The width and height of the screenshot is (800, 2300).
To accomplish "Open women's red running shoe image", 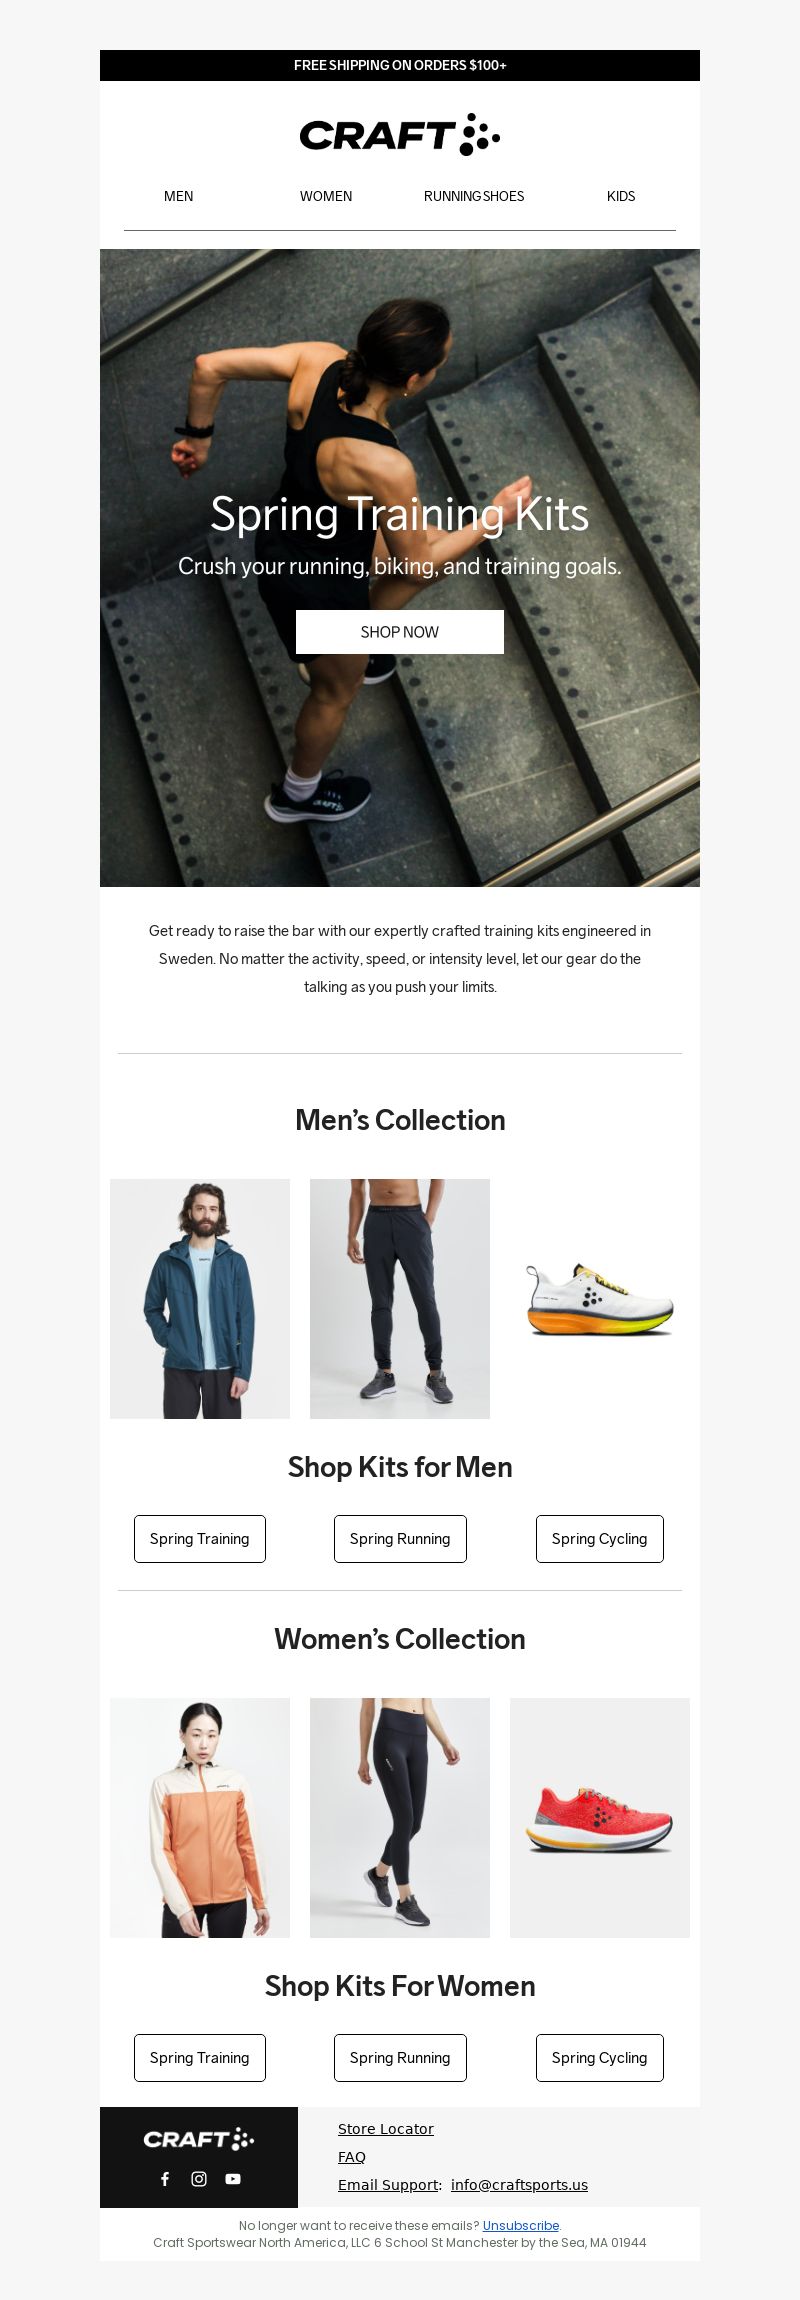I will tap(600, 1818).
